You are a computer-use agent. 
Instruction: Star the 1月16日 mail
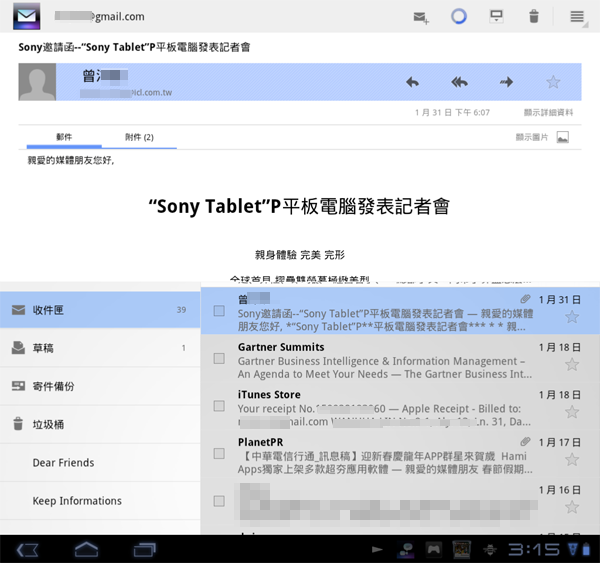[572, 508]
